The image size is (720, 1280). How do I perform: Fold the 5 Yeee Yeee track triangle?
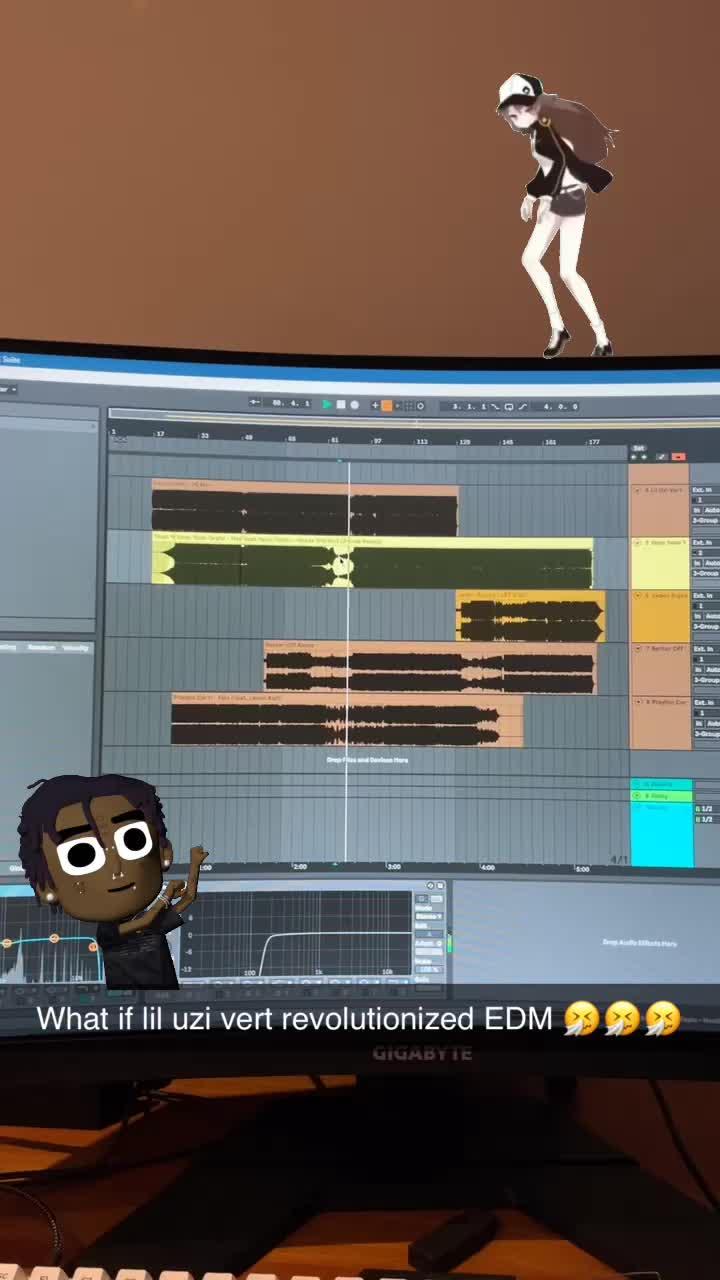[x=637, y=543]
